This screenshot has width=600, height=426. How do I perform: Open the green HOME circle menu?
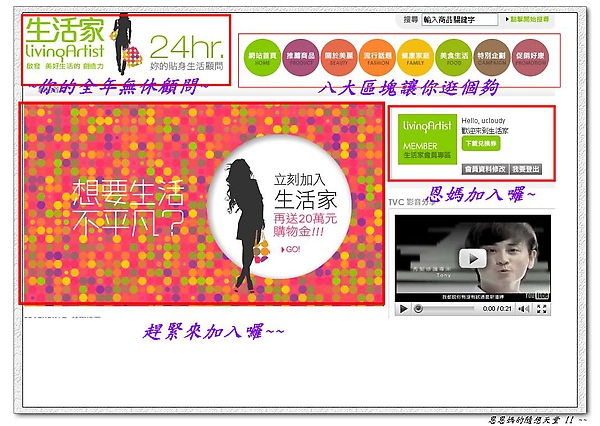point(262,58)
